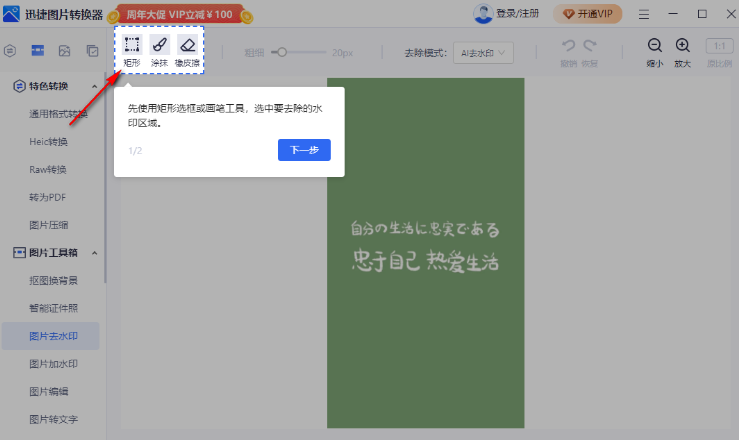Click 登录/注册 to sign in
The image size is (739, 440).
coord(517,14)
